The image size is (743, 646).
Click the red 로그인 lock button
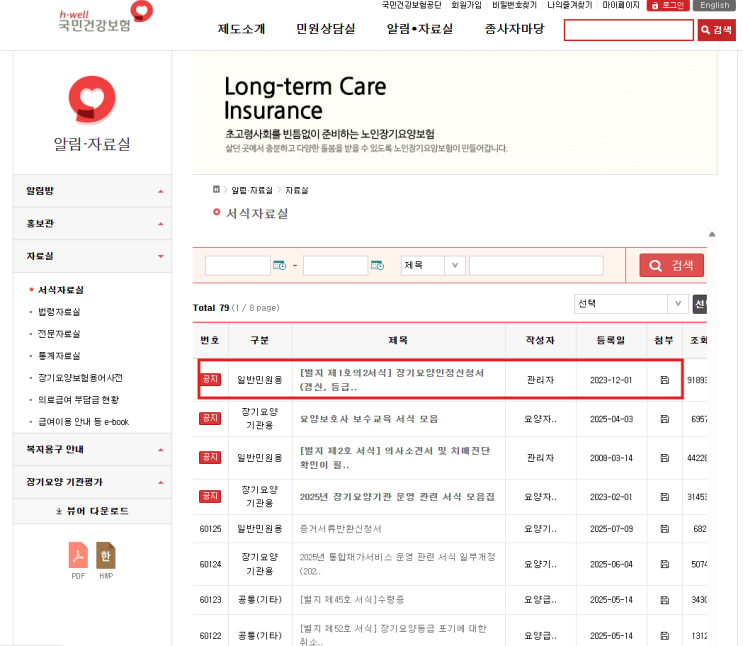tap(668, 5)
